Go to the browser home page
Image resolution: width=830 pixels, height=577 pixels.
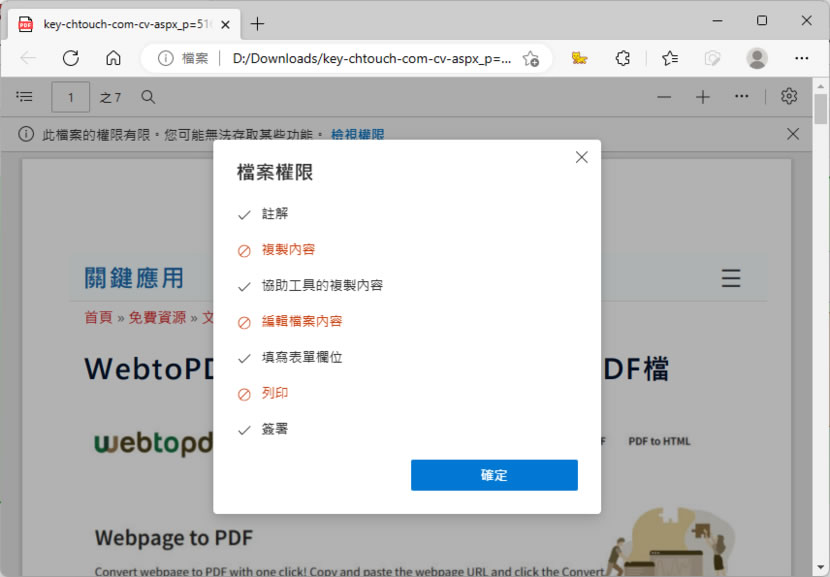tap(113, 58)
